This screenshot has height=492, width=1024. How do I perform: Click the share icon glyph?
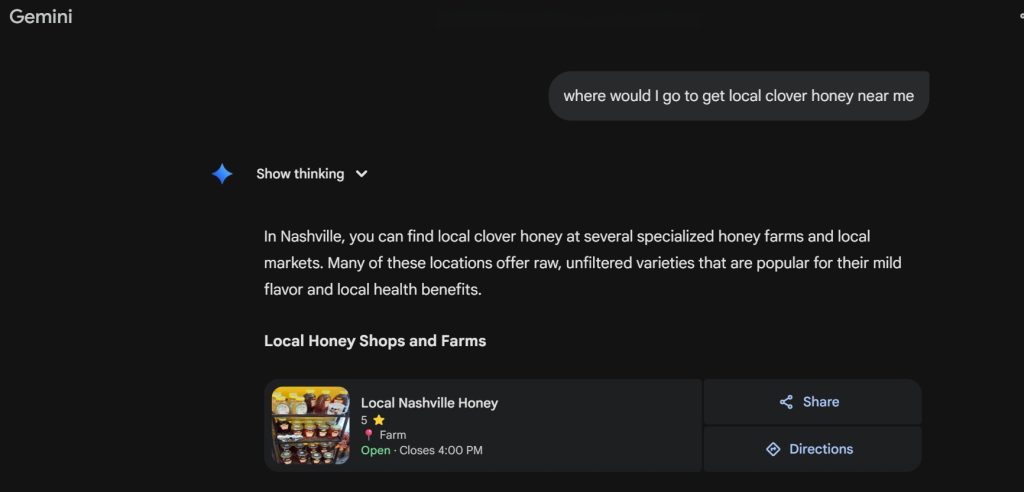[786, 402]
